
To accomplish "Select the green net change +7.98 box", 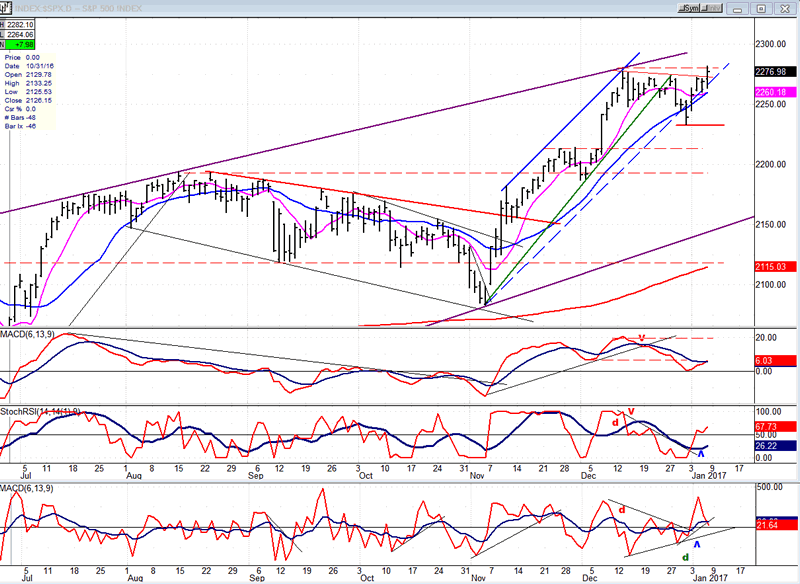I will 22,44.
